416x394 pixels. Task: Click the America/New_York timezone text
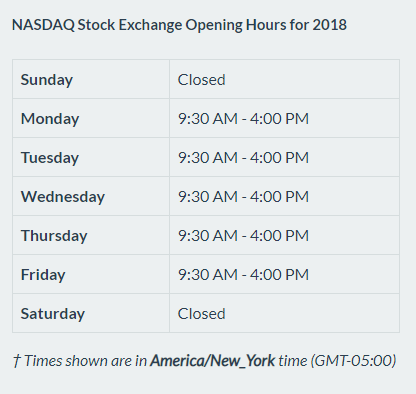[213, 361]
